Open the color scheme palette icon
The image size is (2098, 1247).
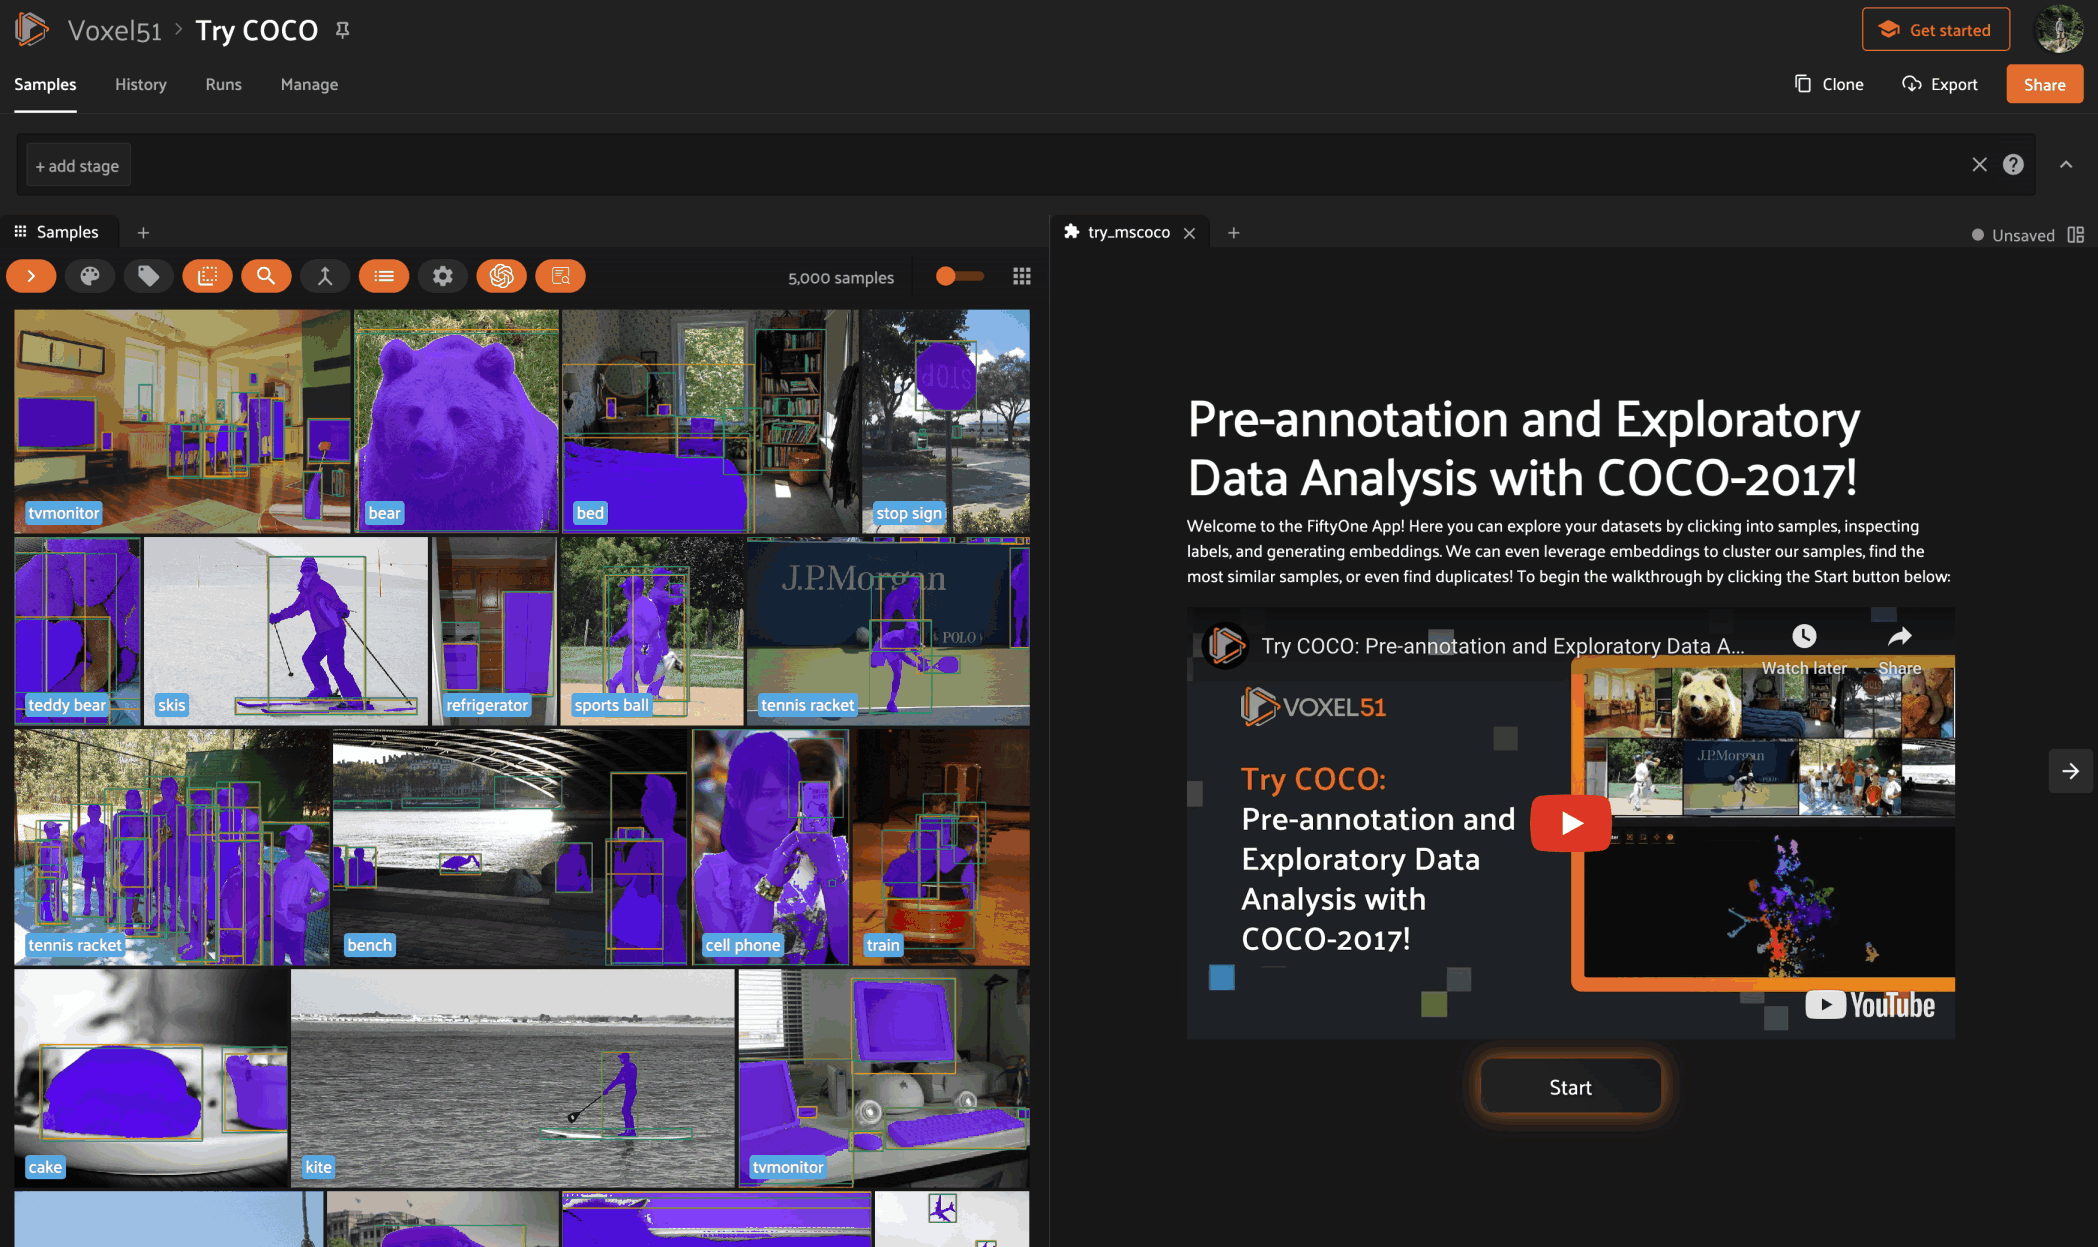pos(90,277)
